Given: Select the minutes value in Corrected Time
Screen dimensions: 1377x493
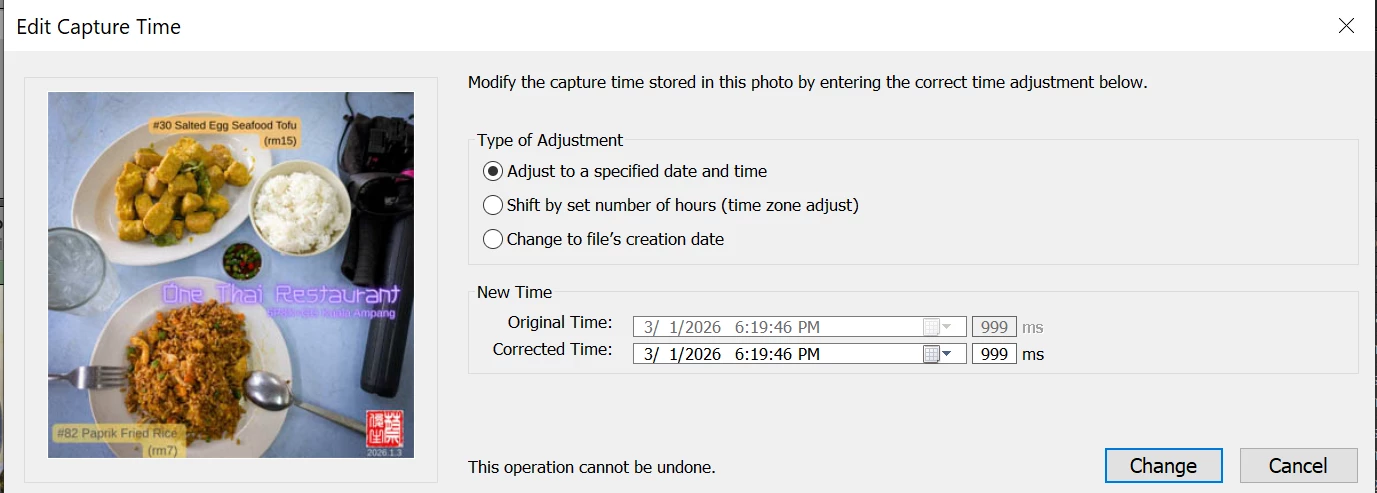Looking at the screenshot, I should (x=756, y=354).
